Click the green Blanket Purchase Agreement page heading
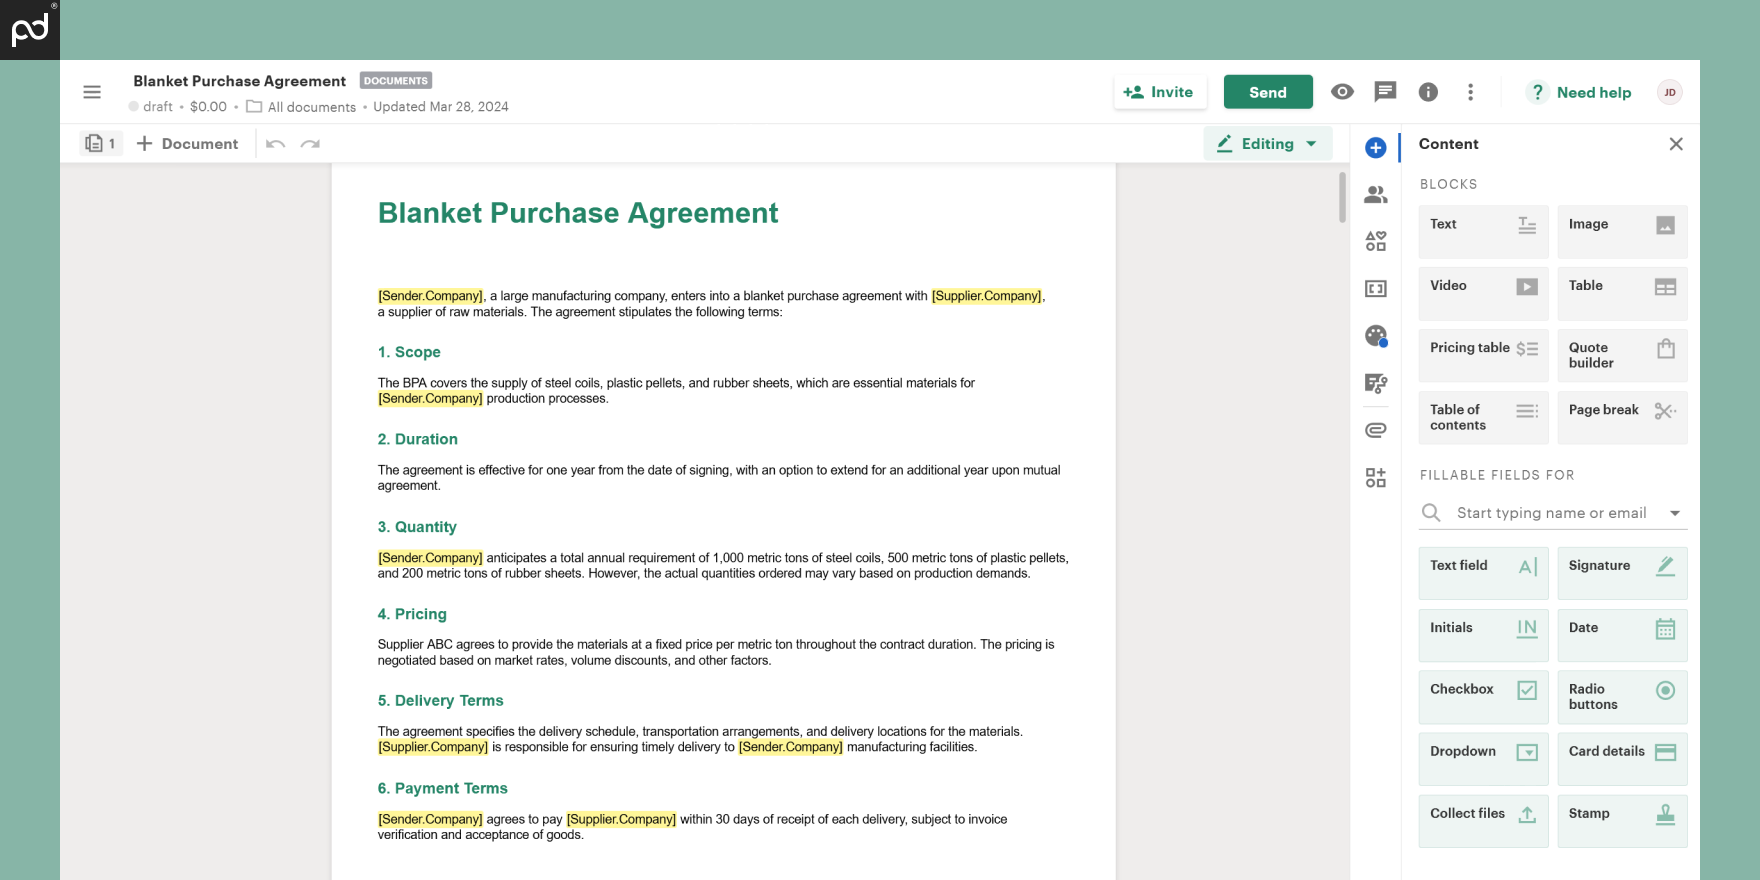The image size is (1760, 880). coord(578,213)
